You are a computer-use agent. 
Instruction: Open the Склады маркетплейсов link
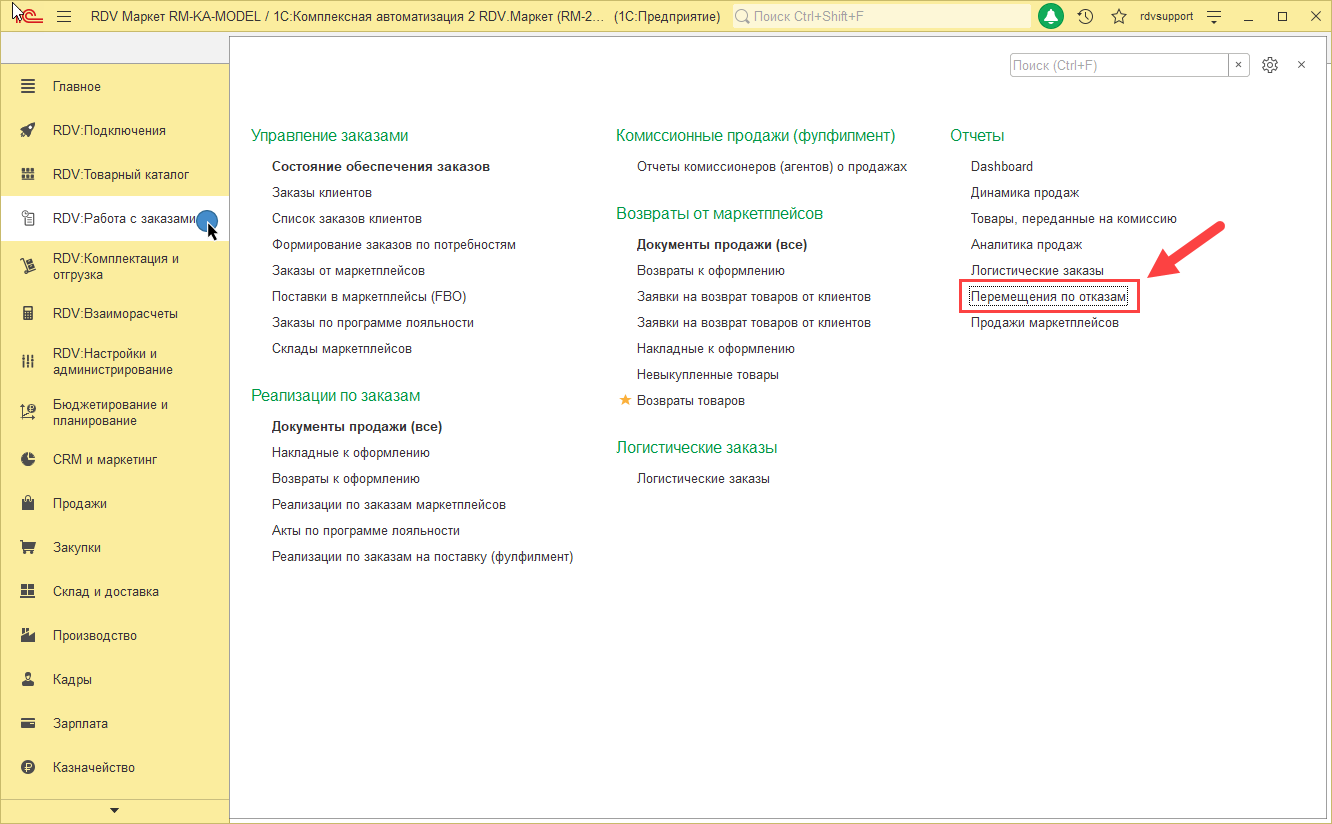[x=342, y=349]
